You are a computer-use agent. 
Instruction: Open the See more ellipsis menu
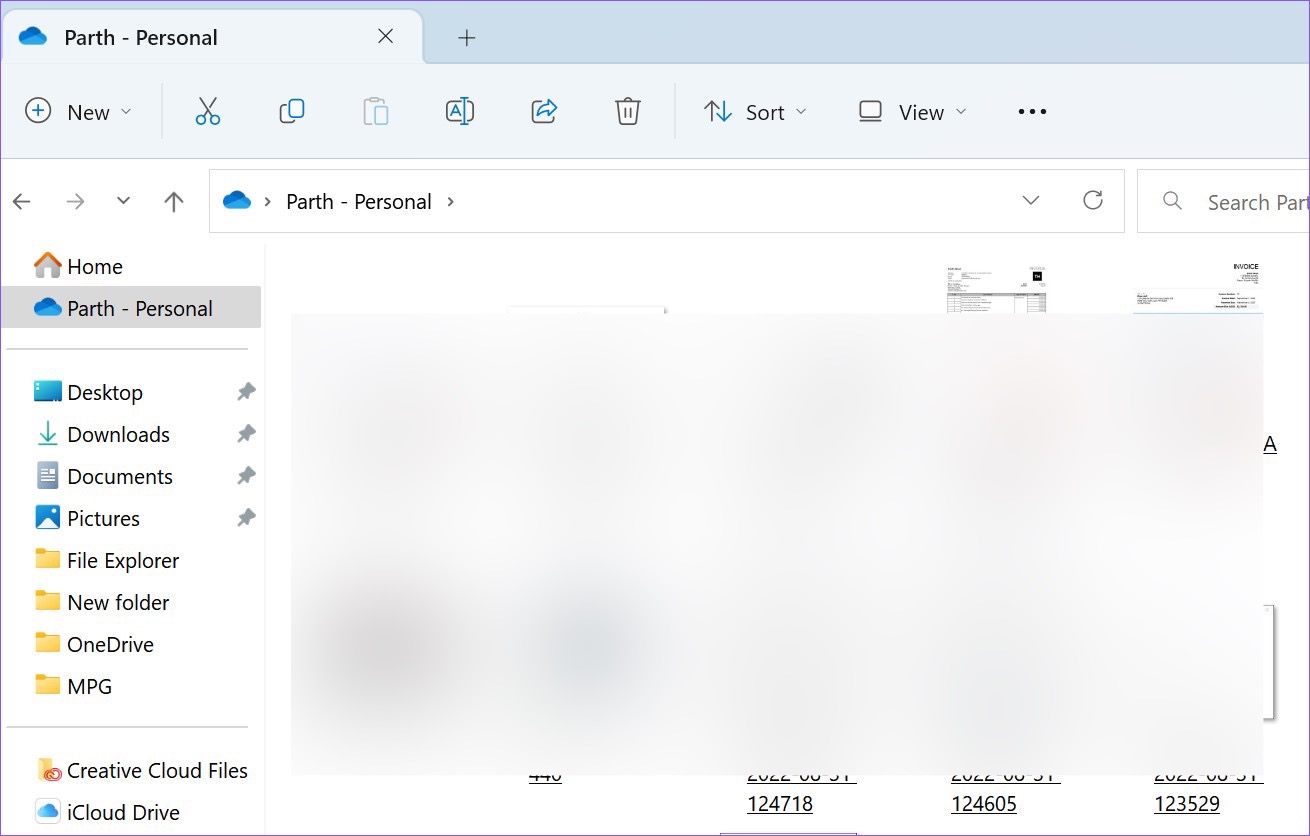pyautogui.click(x=1031, y=111)
